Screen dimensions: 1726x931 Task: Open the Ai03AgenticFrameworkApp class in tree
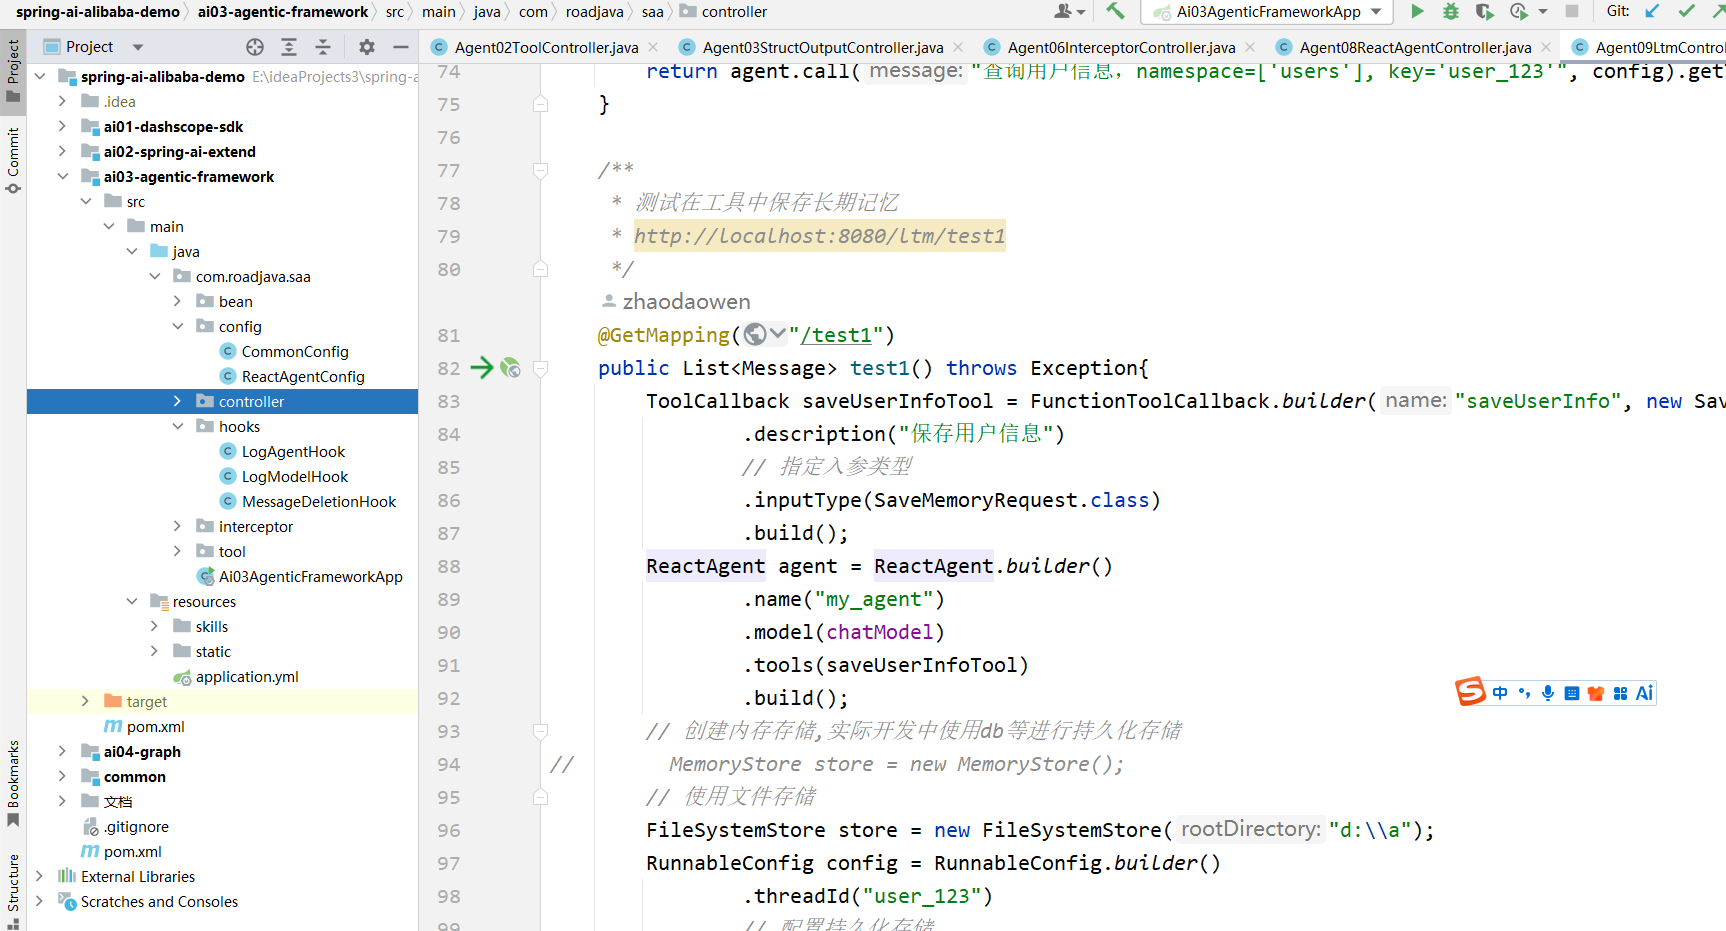(311, 577)
